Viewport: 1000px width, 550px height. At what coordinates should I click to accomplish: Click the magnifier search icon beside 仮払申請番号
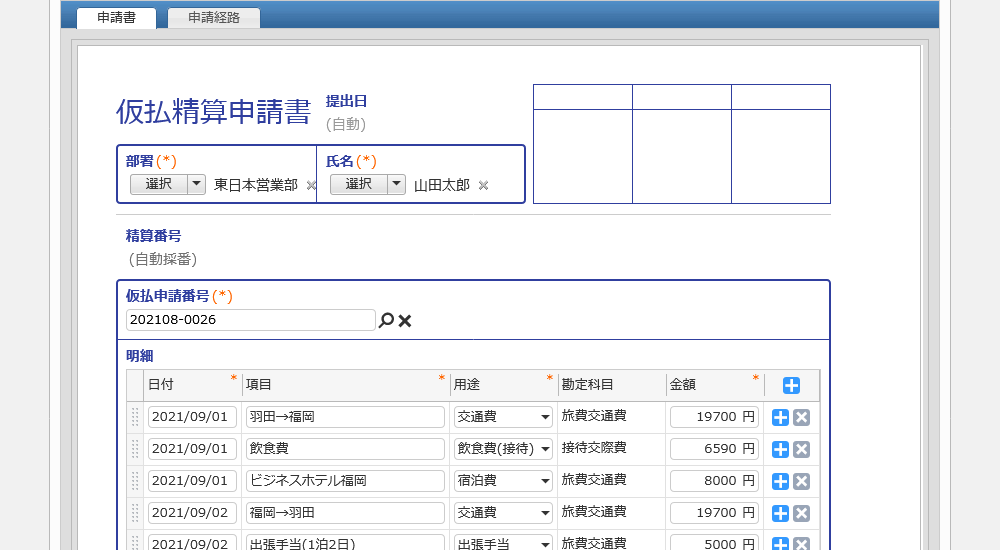pyautogui.click(x=386, y=321)
